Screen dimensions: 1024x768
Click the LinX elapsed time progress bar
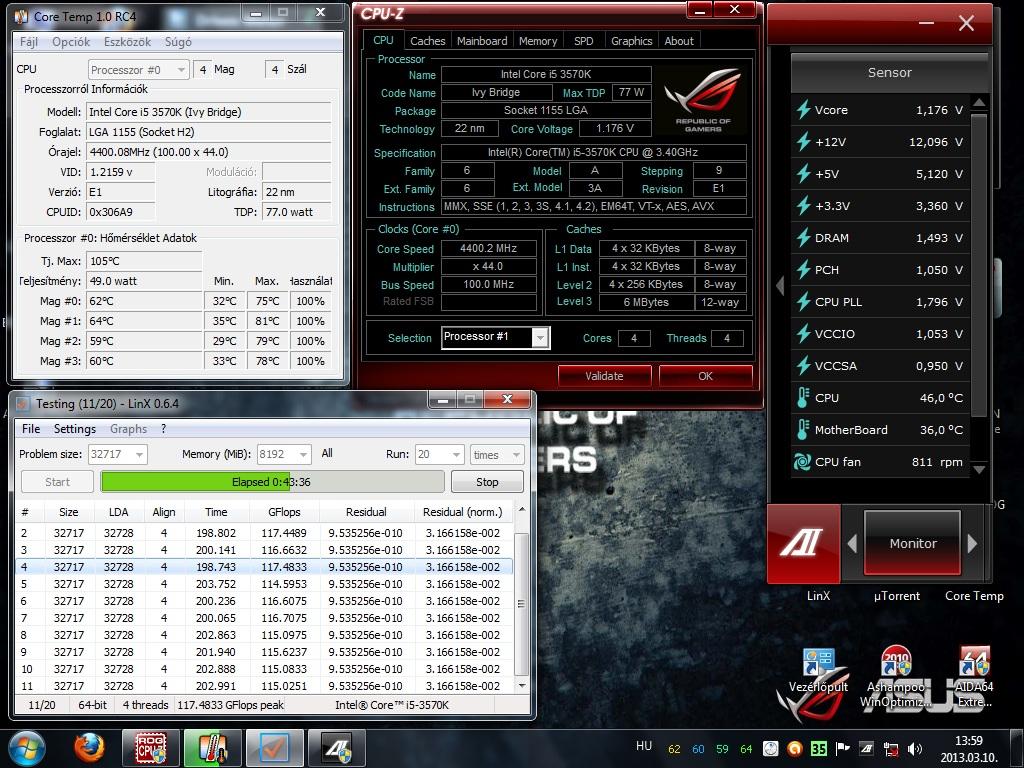point(272,482)
